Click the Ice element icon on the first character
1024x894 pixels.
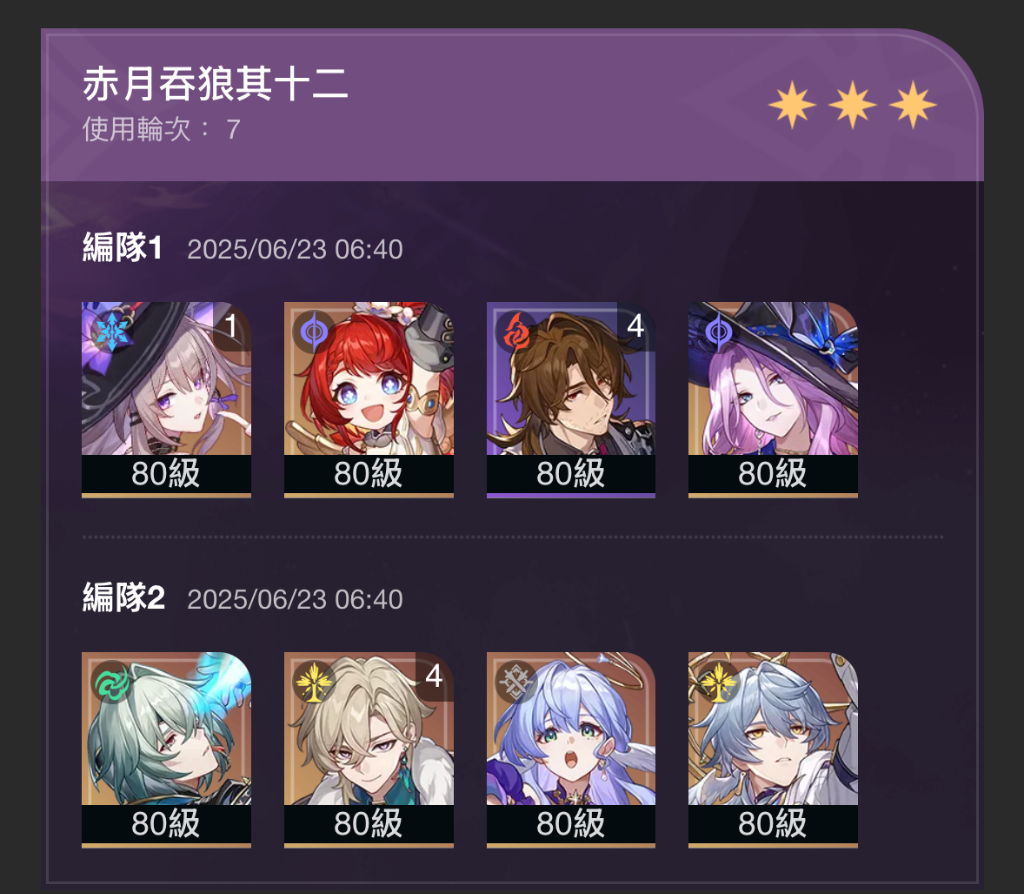112,332
